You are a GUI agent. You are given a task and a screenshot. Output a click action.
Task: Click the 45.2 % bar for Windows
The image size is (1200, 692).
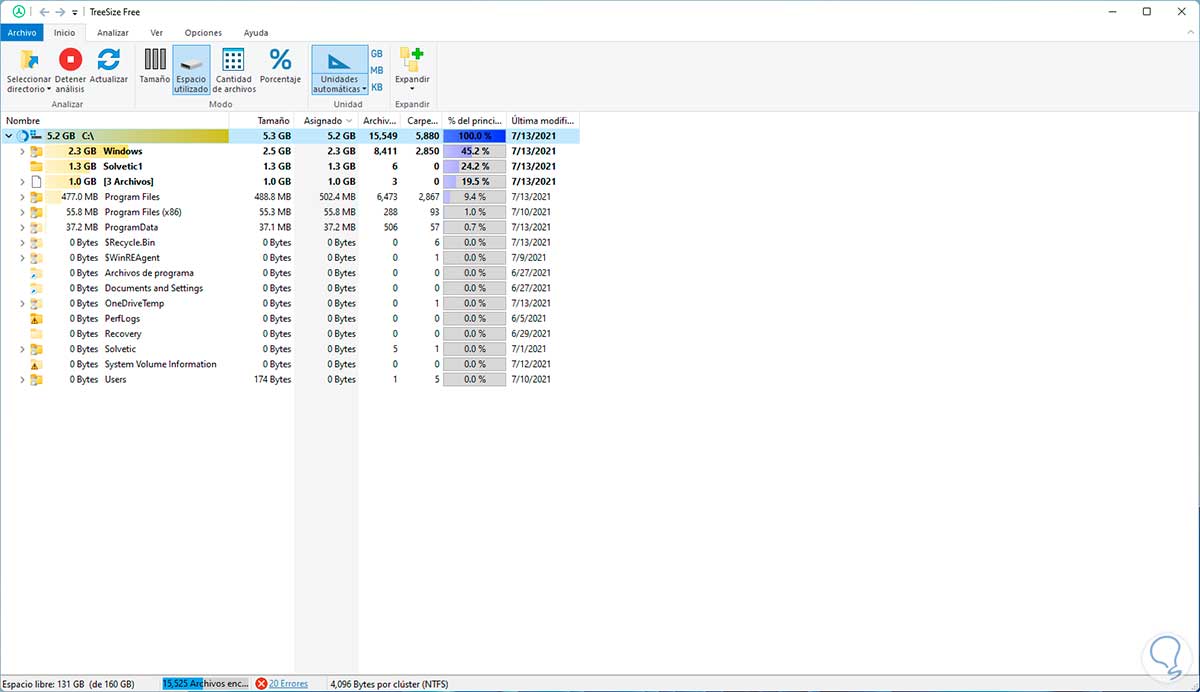475,151
